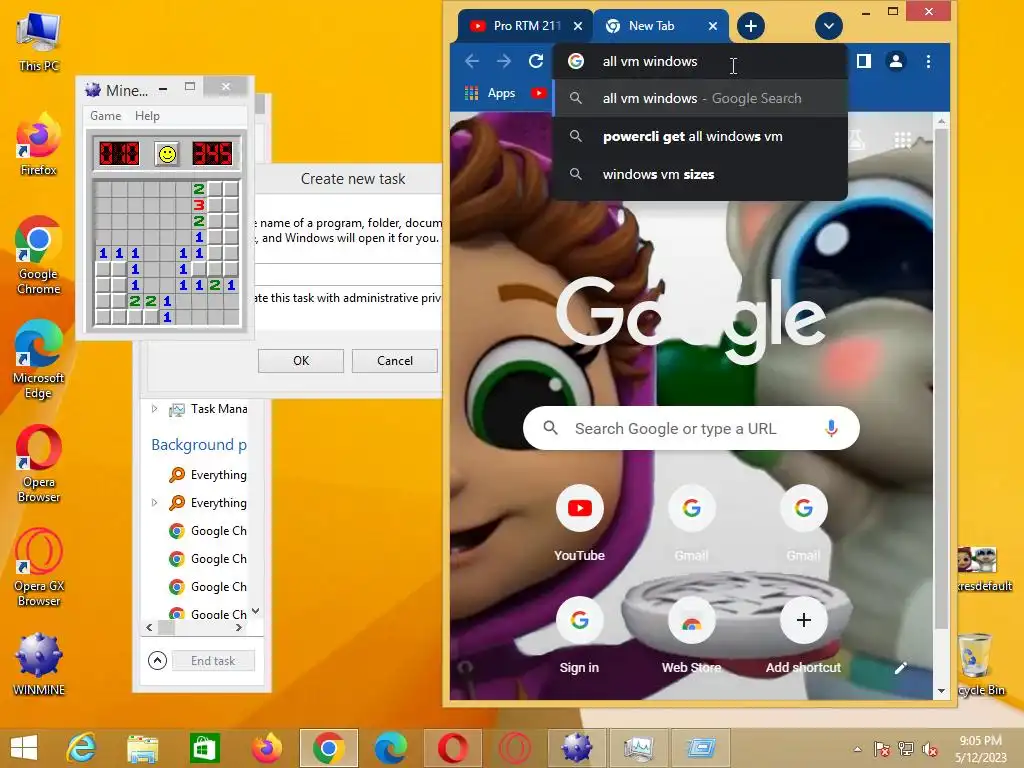Viewport: 1024px width, 768px height.
Task: Click voice search microphone icon
Action: [831, 428]
